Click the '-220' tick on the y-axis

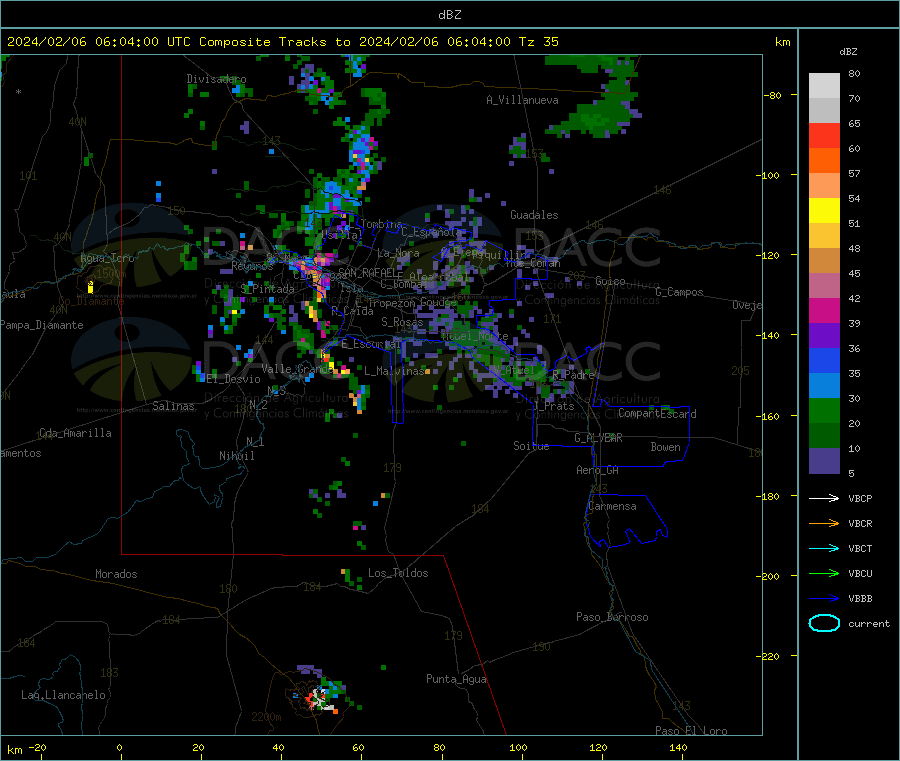pyautogui.click(x=770, y=657)
